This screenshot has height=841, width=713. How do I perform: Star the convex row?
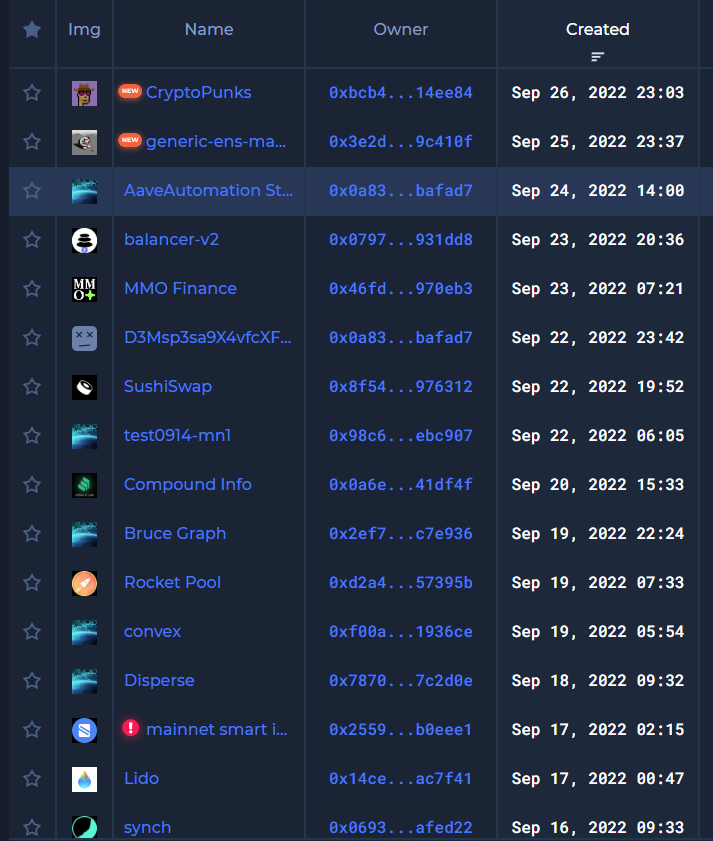32,632
